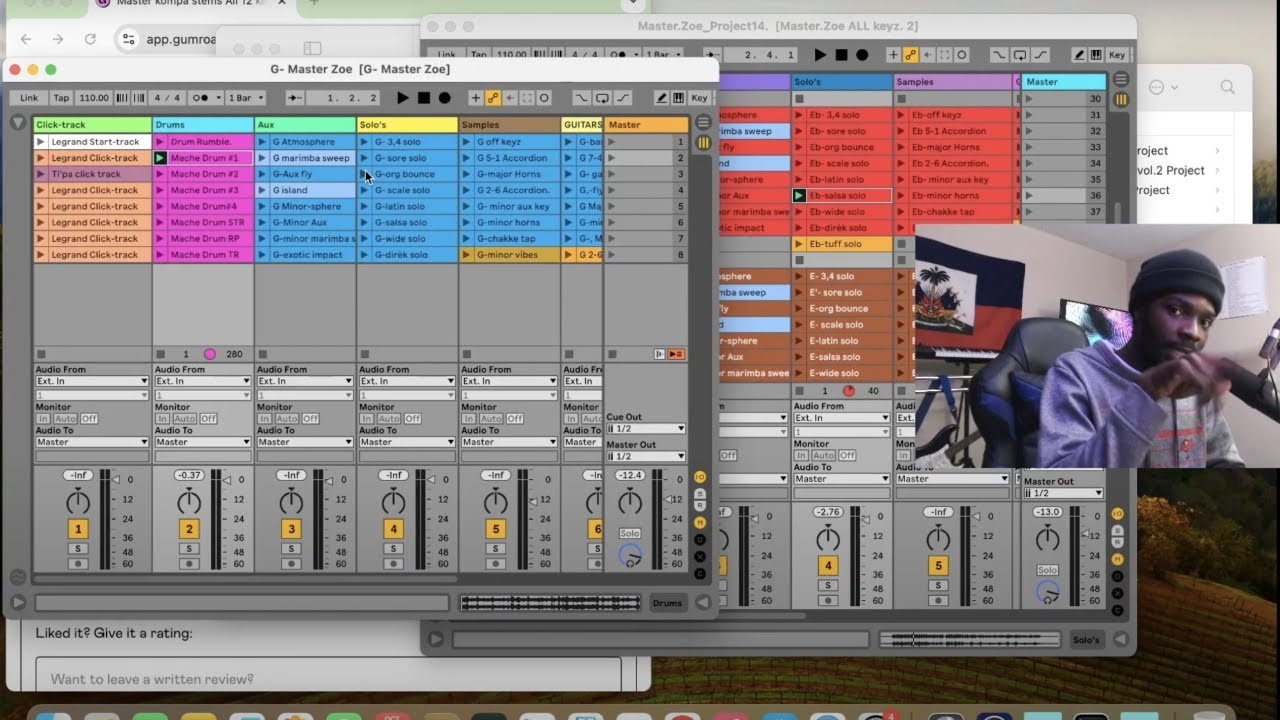Image resolution: width=1280 pixels, height=720 pixels.
Task: Show the In/Out section toggle in G- Master Zoe
Action: pos(700,477)
